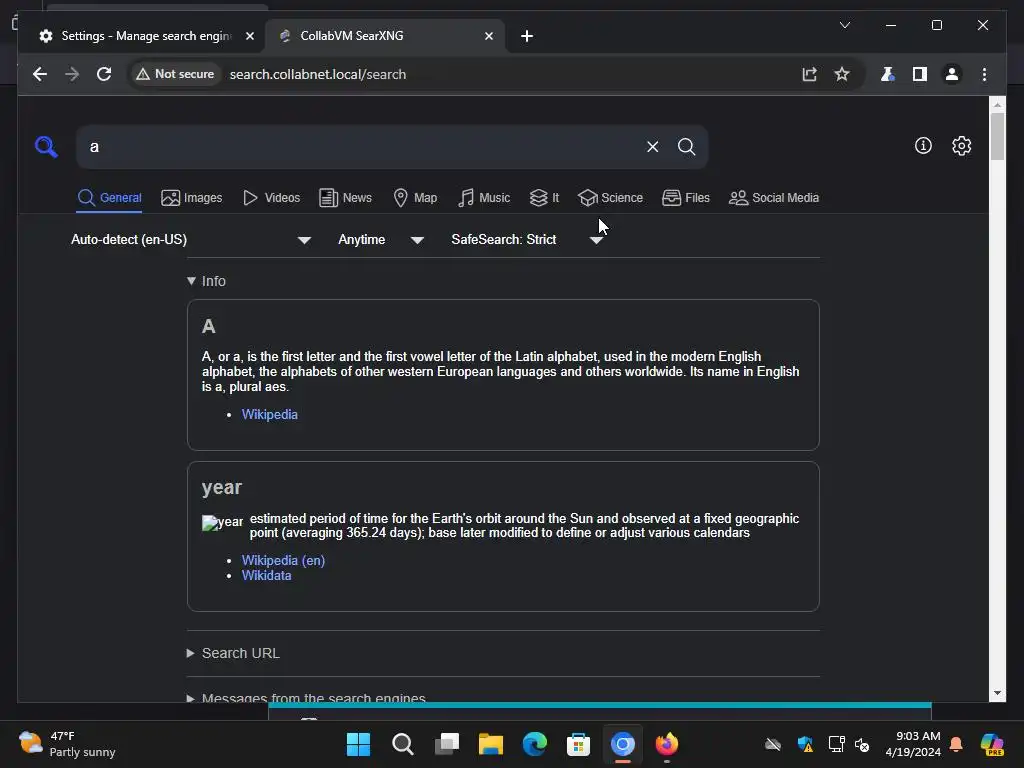
Task: Open SearXNG preferences gear icon
Action: pos(961,146)
